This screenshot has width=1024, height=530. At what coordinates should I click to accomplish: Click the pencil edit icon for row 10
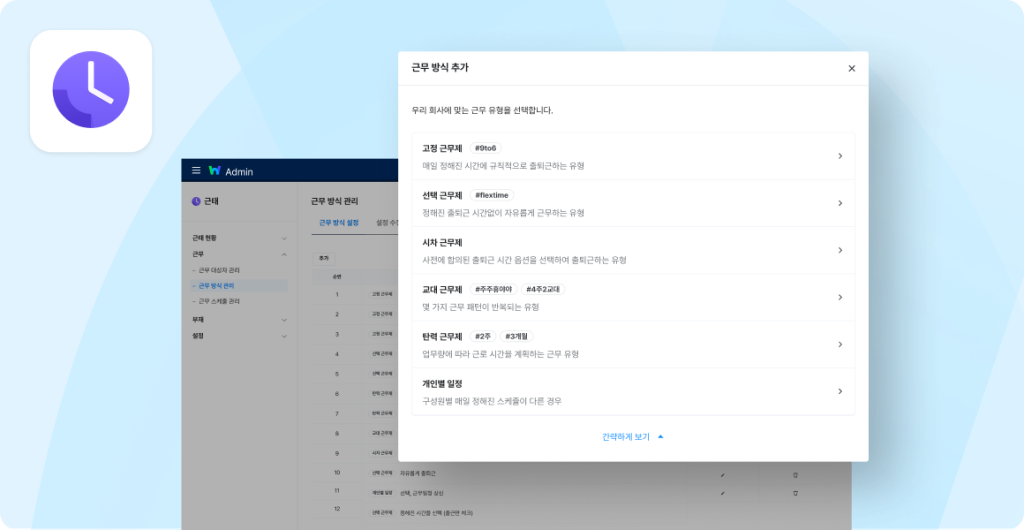coord(722,473)
